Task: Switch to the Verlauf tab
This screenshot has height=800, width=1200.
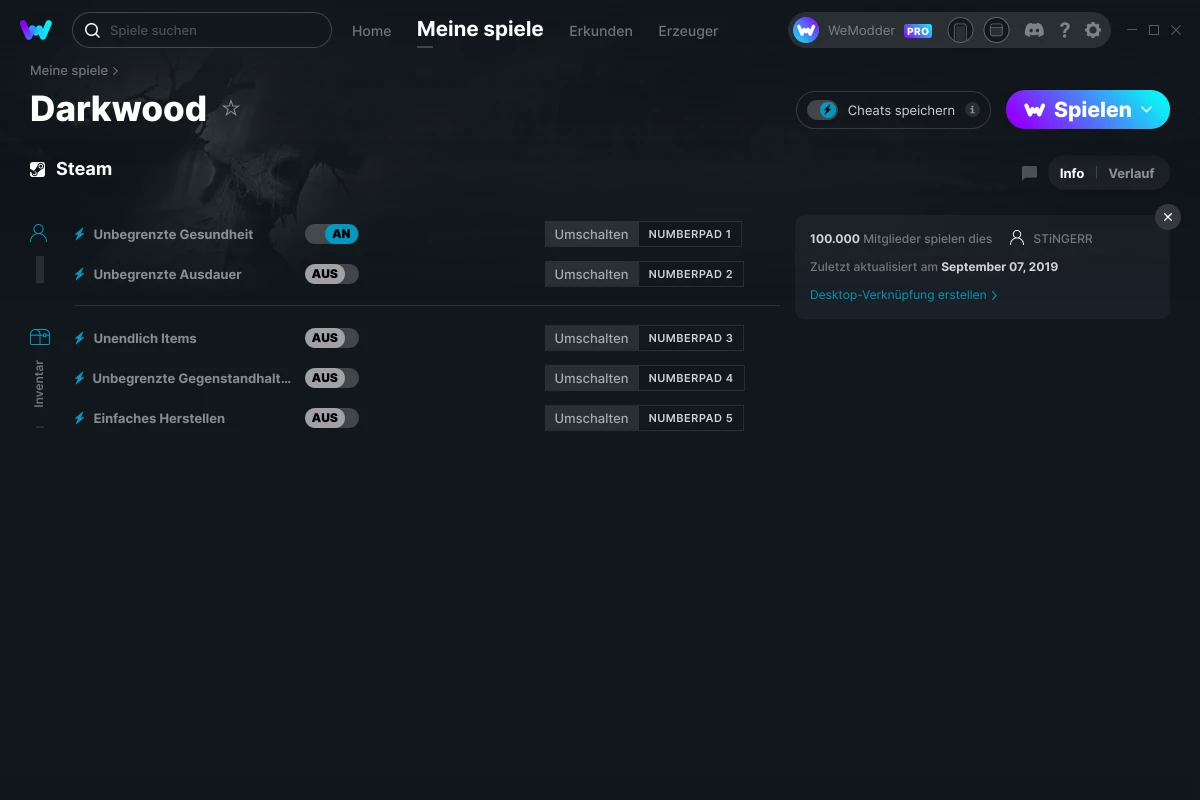Action: (1131, 173)
